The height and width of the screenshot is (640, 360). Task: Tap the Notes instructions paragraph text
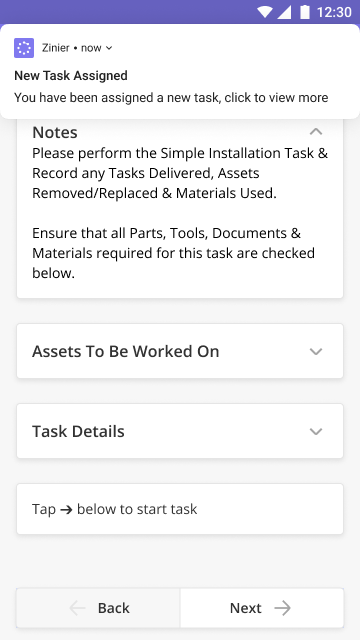pos(180,213)
